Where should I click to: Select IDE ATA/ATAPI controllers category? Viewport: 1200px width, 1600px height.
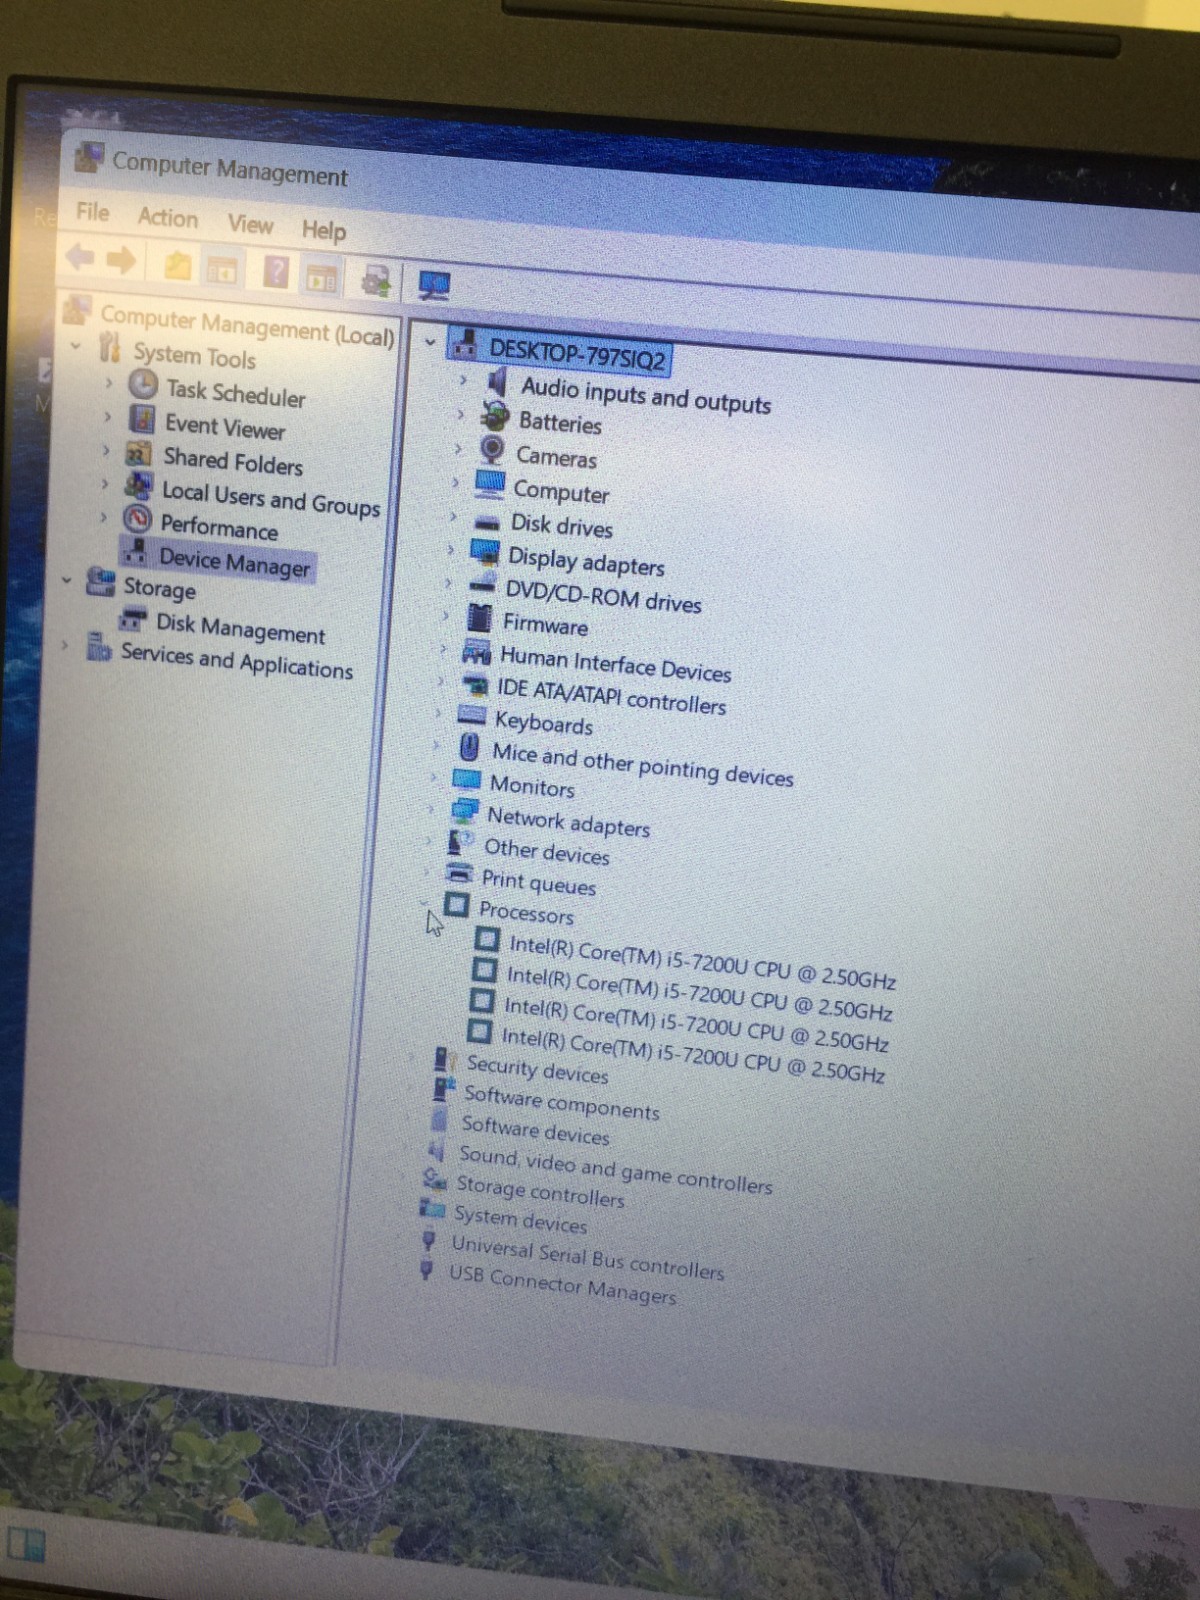[612, 696]
